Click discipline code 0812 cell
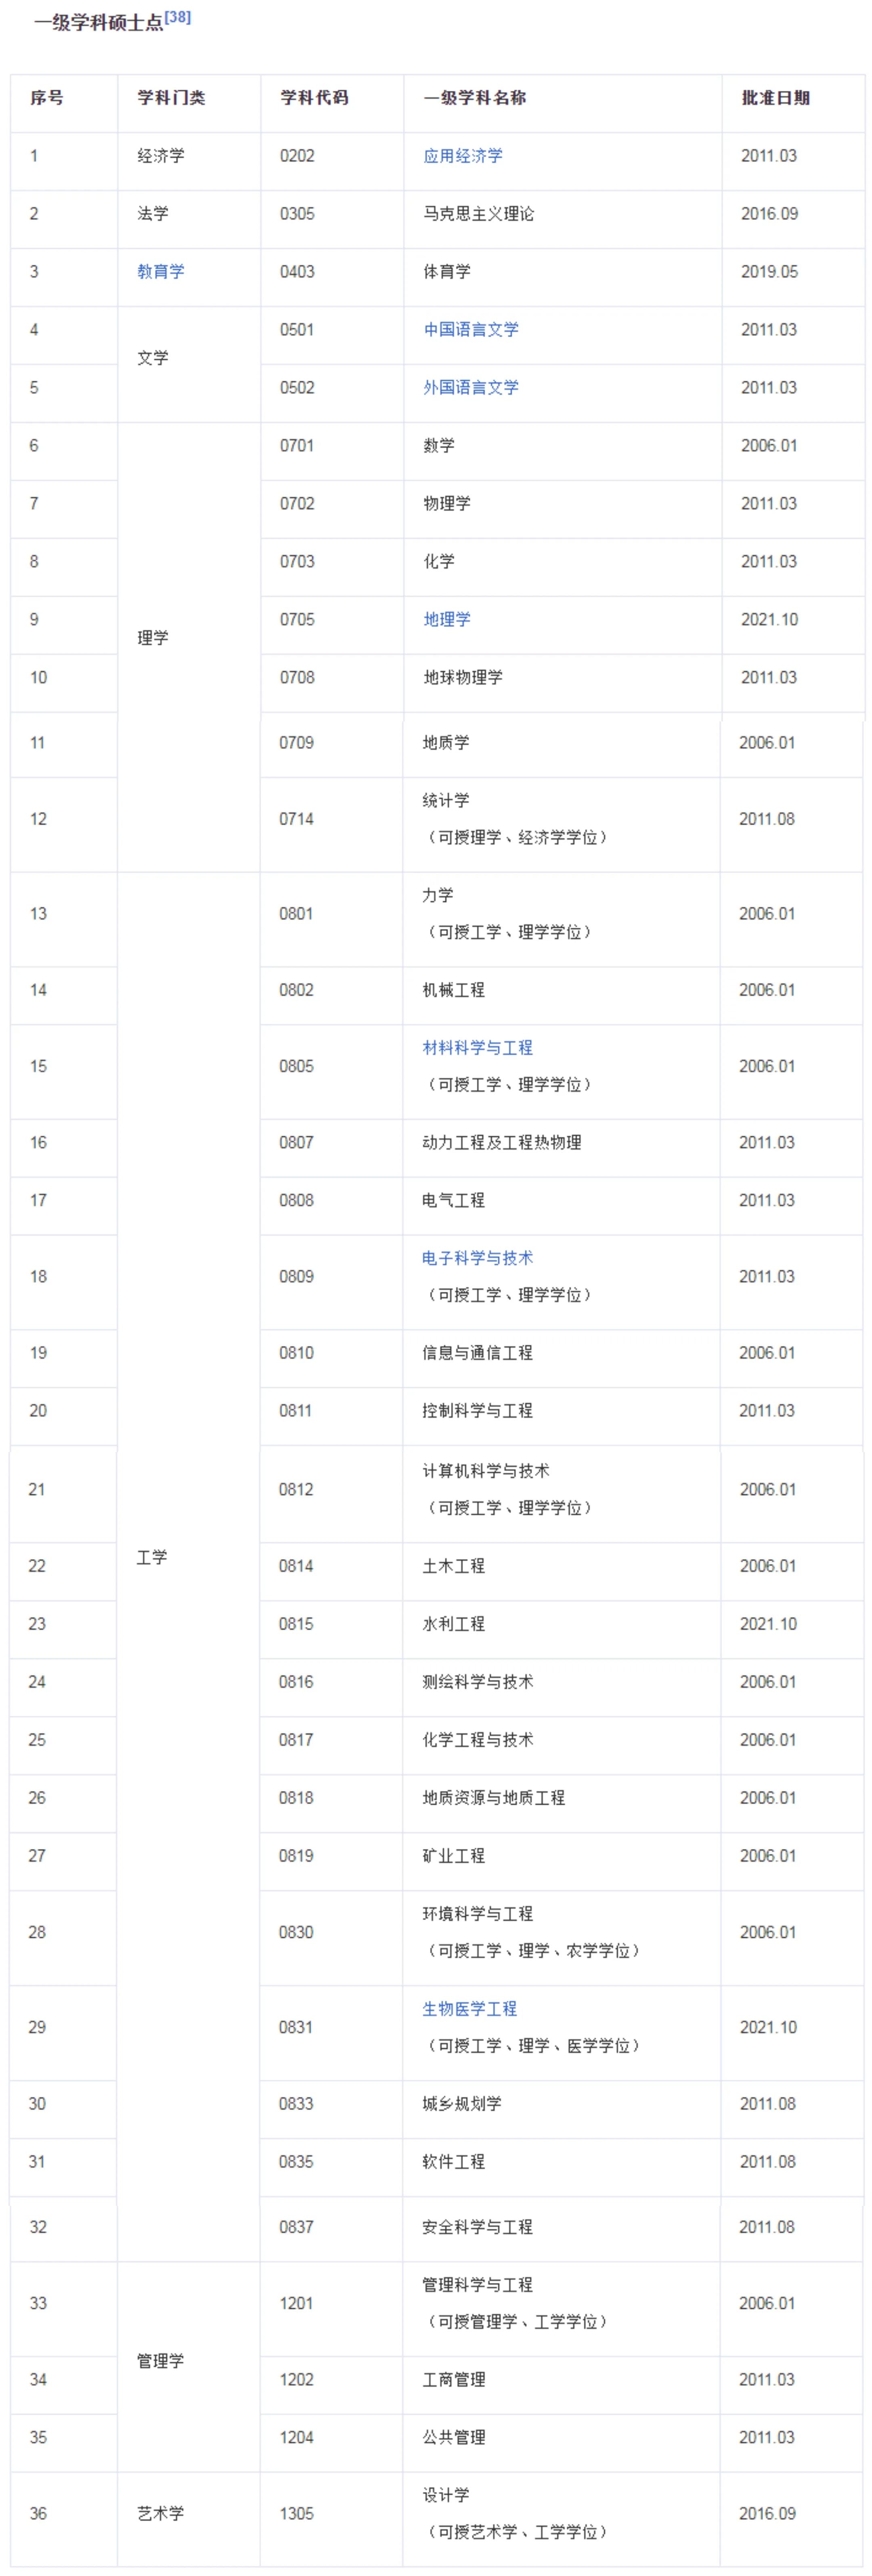 click(296, 1489)
